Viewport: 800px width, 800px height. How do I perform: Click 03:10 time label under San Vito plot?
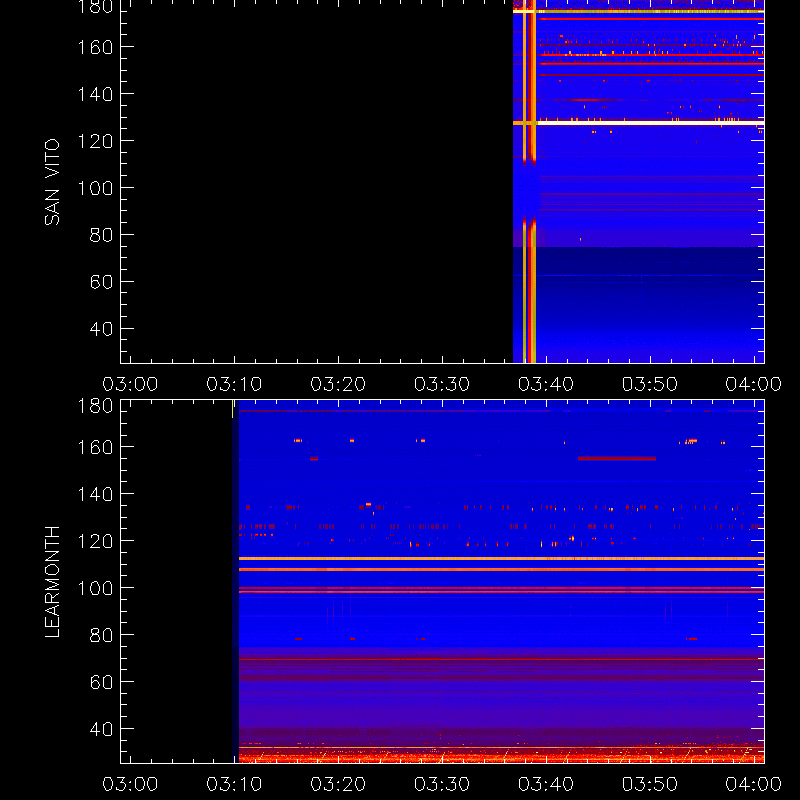234,384
